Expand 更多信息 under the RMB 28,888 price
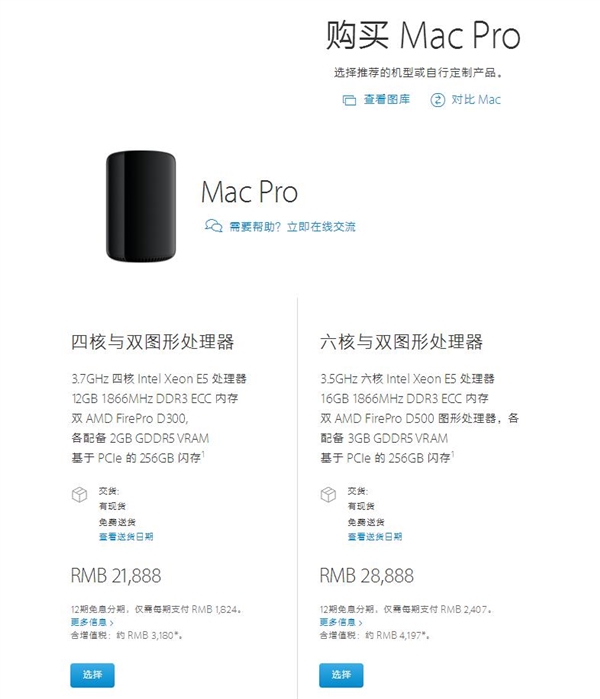Screen dimensions: 600x699 [339, 622]
